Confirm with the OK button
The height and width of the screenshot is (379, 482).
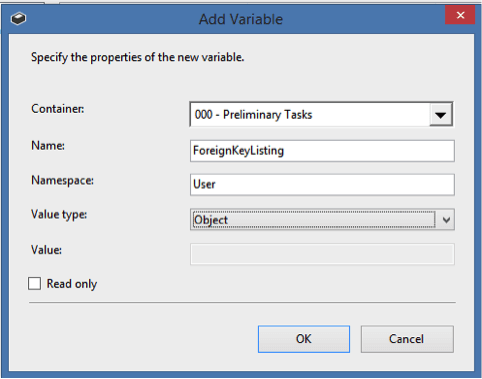(x=304, y=339)
